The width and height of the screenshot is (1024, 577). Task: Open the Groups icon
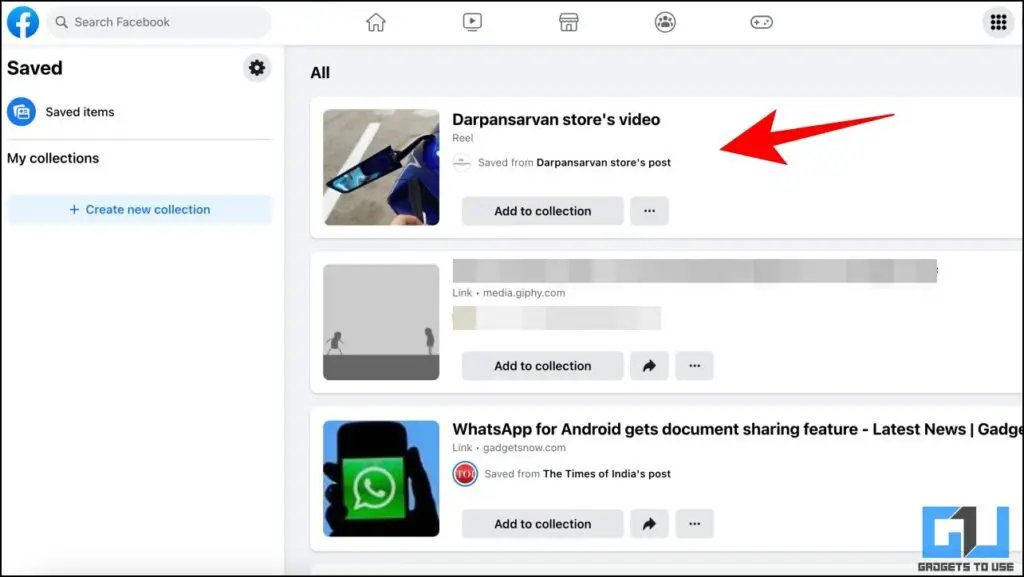[x=664, y=21]
